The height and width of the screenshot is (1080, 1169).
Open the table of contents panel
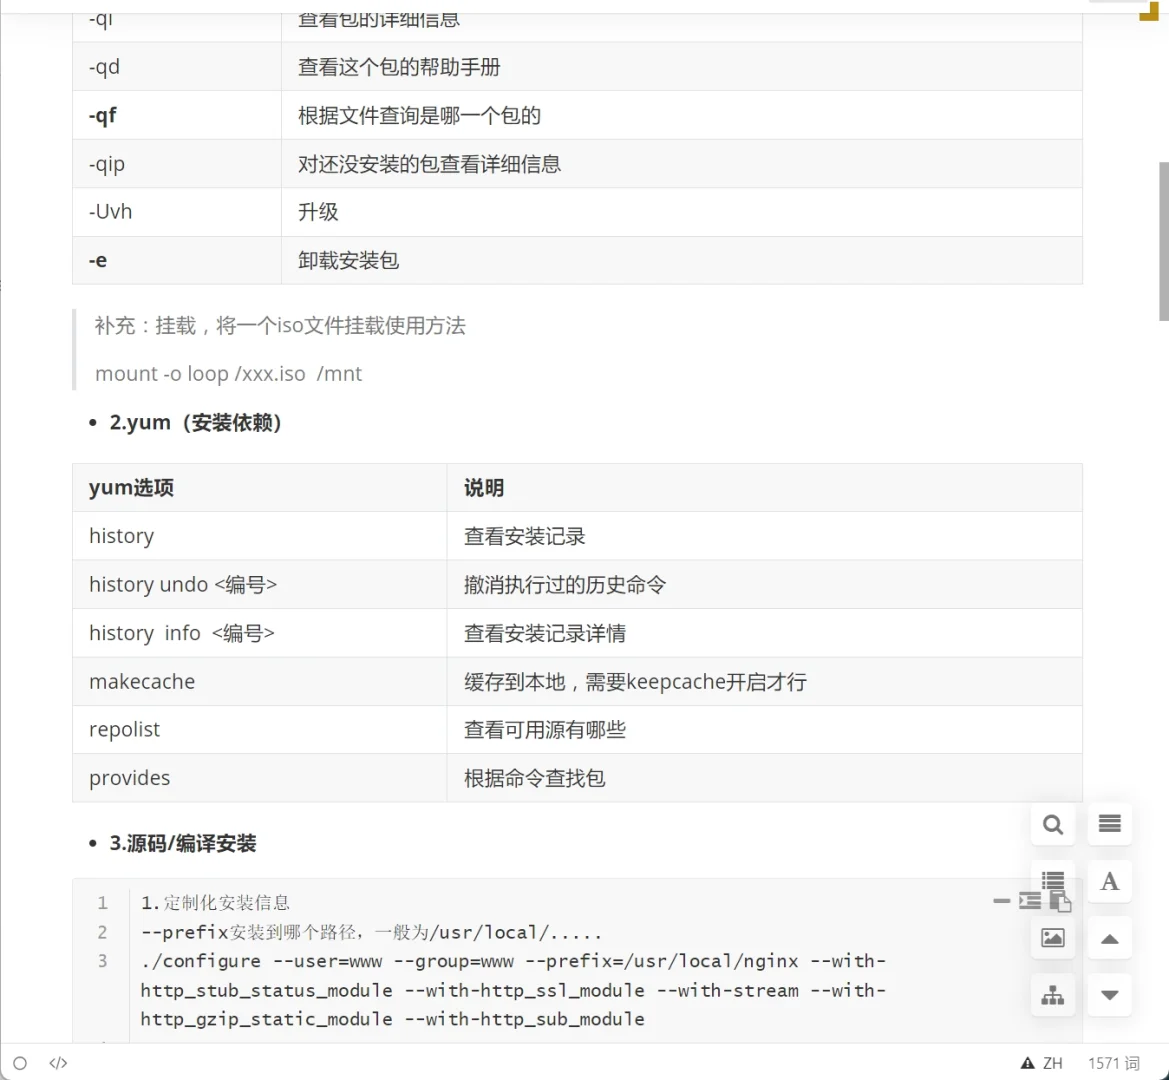tap(1109, 824)
